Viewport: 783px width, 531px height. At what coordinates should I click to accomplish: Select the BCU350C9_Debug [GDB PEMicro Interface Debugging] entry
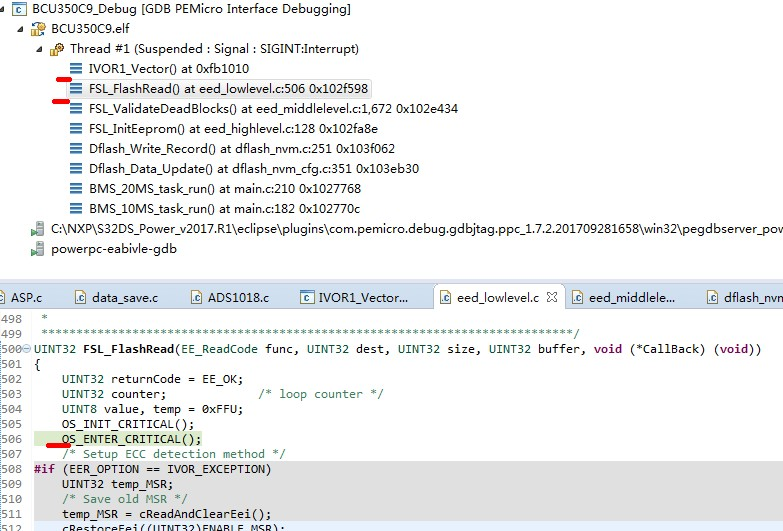[x=191, y=9]
